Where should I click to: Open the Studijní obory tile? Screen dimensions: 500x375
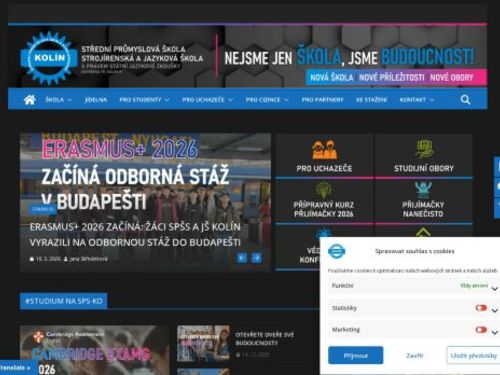click(x=424, y=156)
